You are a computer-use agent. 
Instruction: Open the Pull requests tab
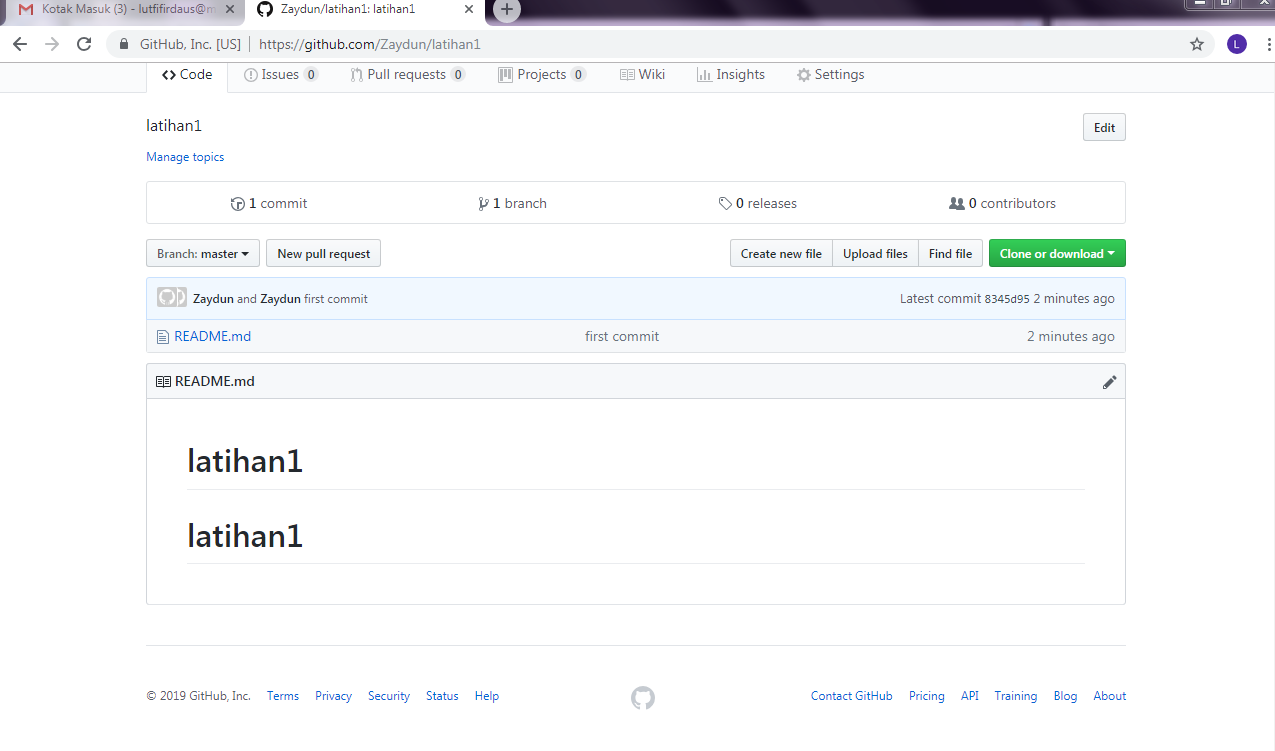coord(407,75)
